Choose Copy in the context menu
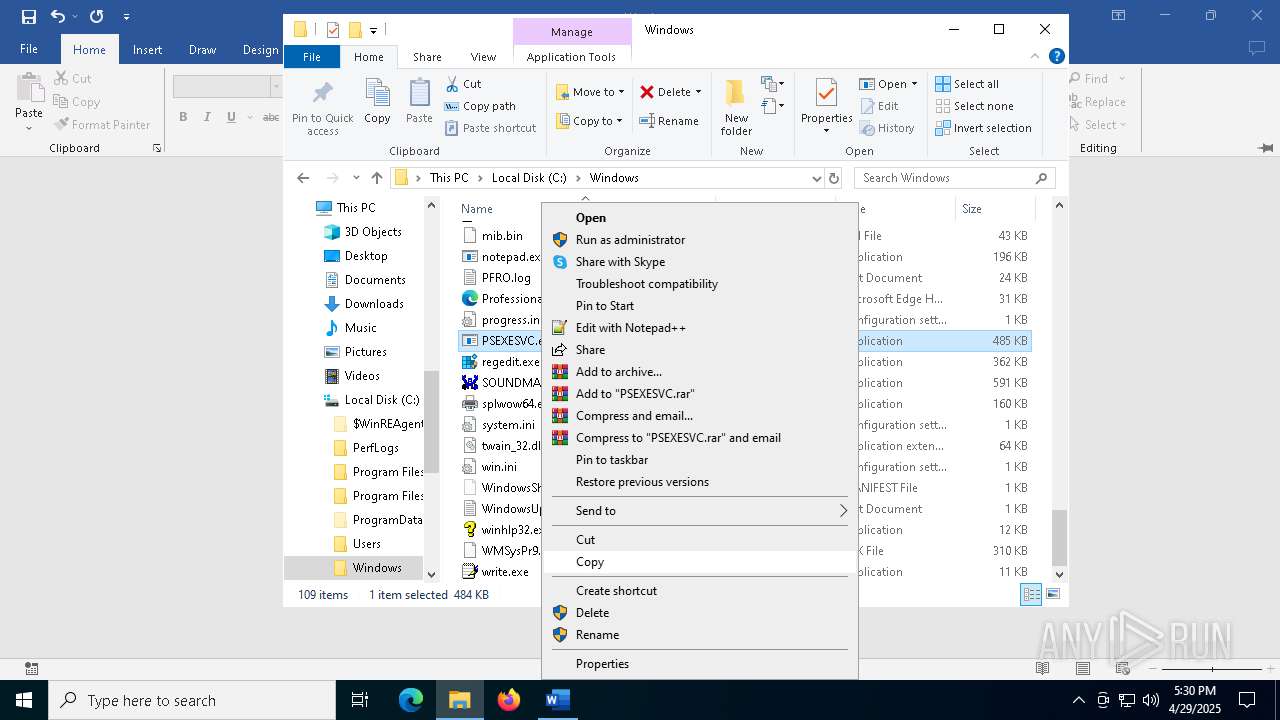1280x720 pixels. click(x=700, y=562)
